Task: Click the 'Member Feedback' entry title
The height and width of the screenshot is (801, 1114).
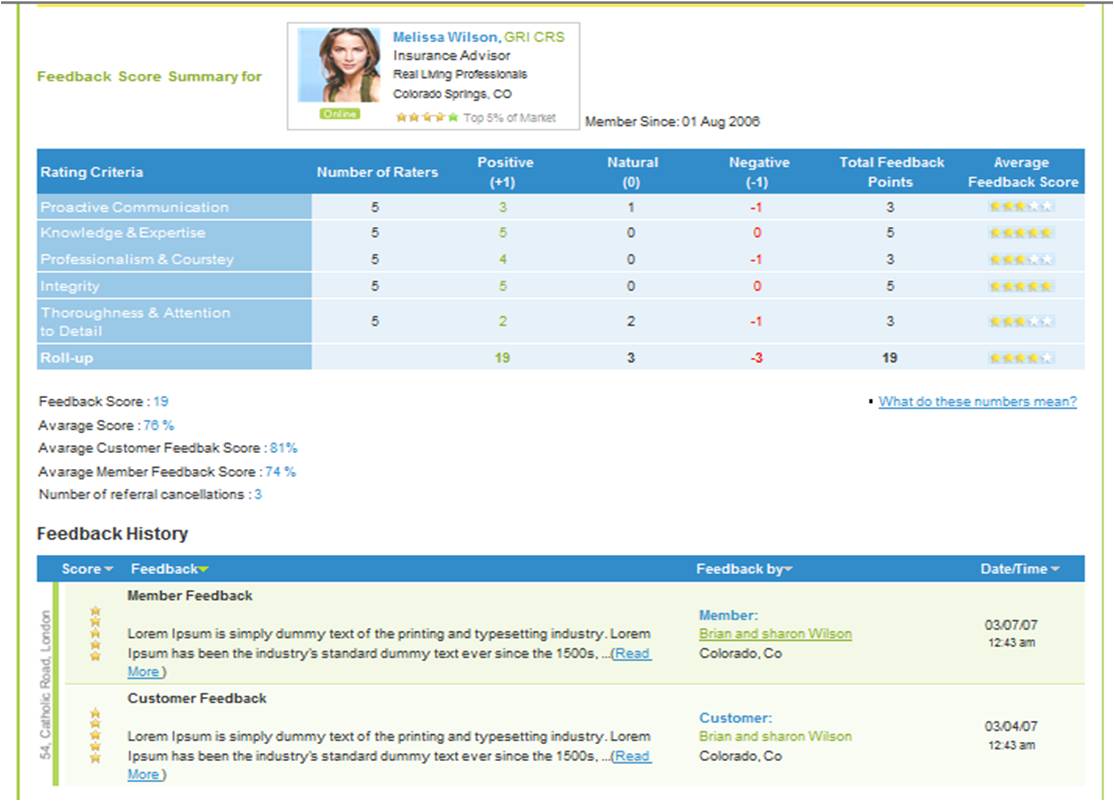Action: pos(190,596)
